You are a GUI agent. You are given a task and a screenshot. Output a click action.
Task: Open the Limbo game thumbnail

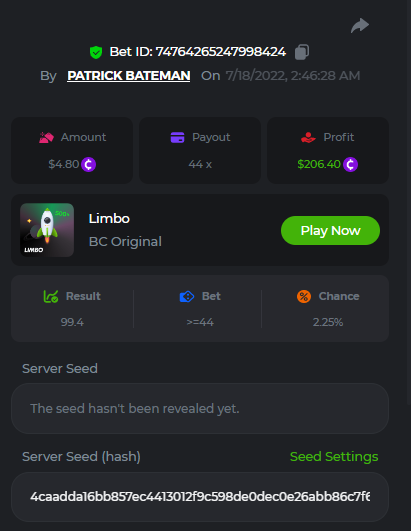47,230
